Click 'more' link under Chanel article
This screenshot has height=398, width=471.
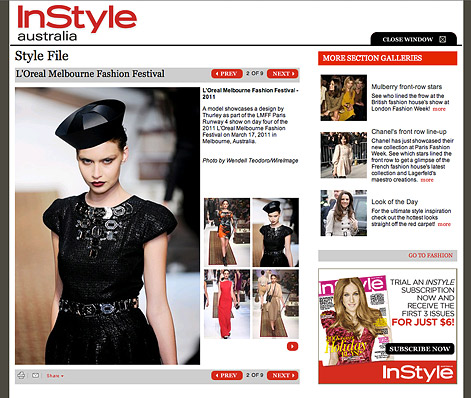coord(427,180)
